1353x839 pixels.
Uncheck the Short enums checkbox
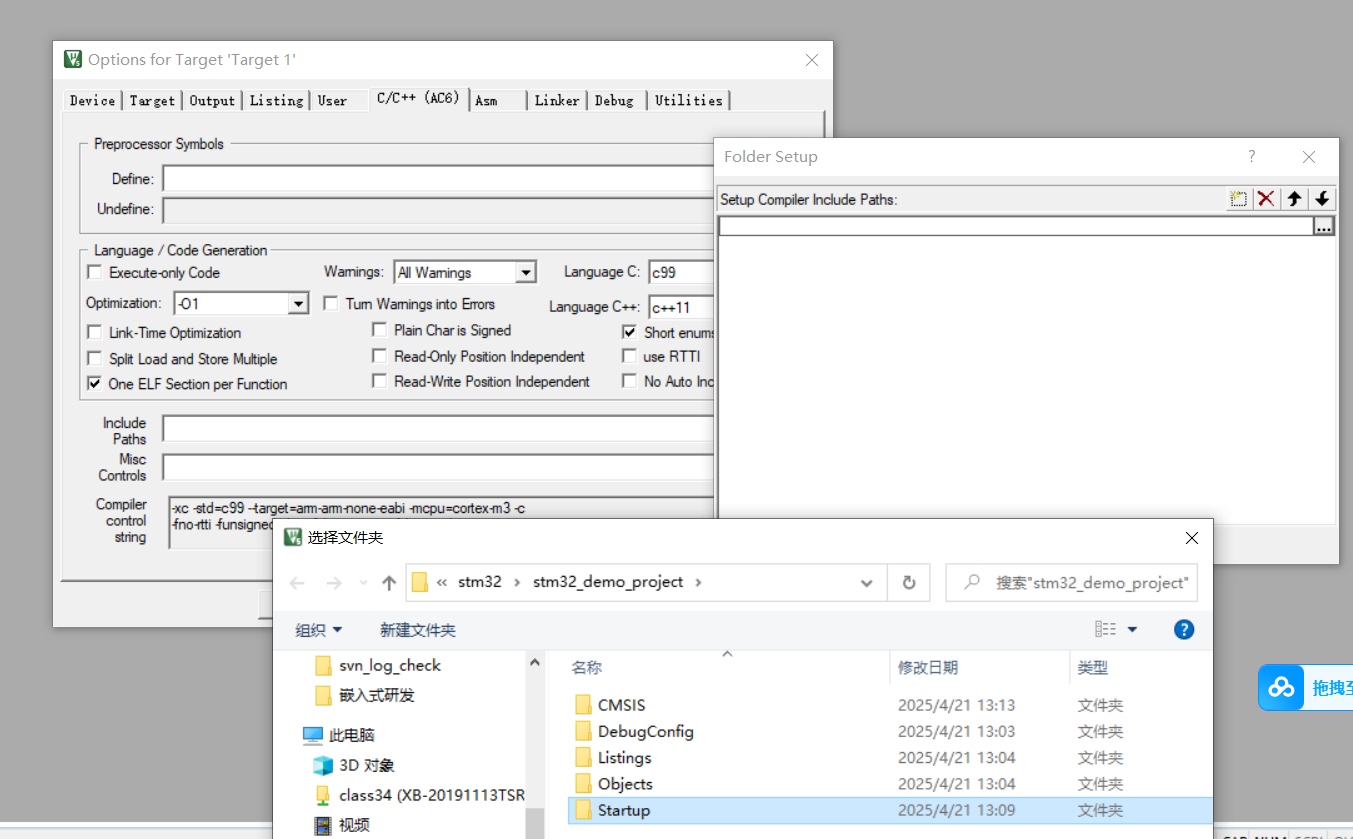629,332
